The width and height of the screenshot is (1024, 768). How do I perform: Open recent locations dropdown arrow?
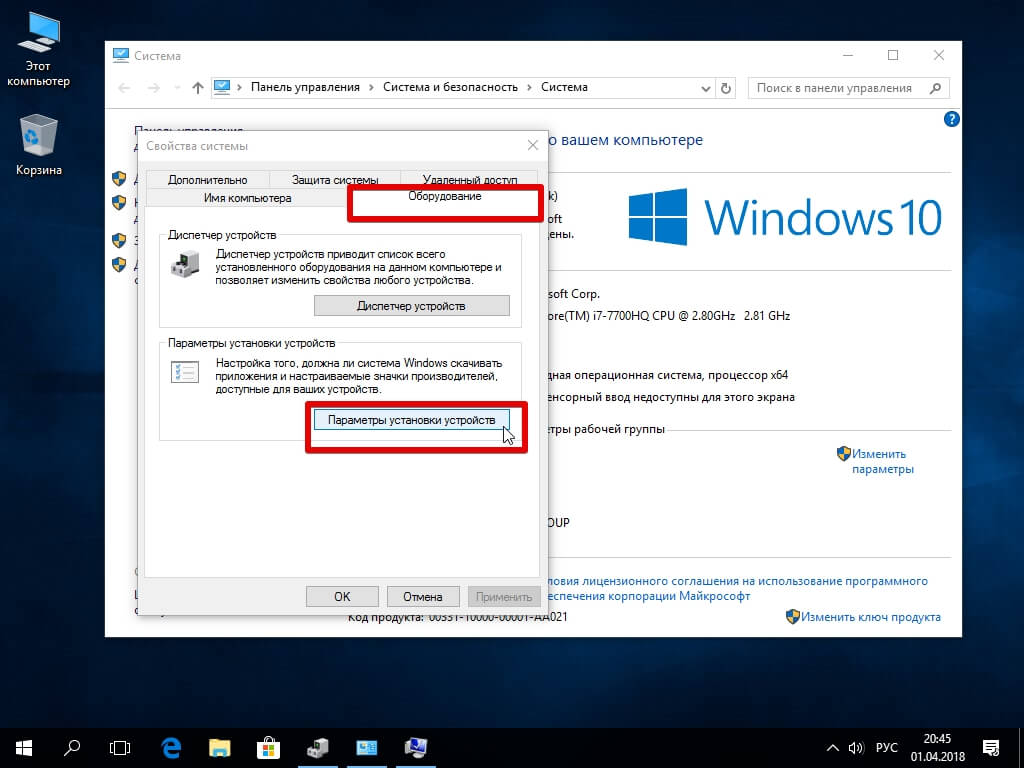177,88
